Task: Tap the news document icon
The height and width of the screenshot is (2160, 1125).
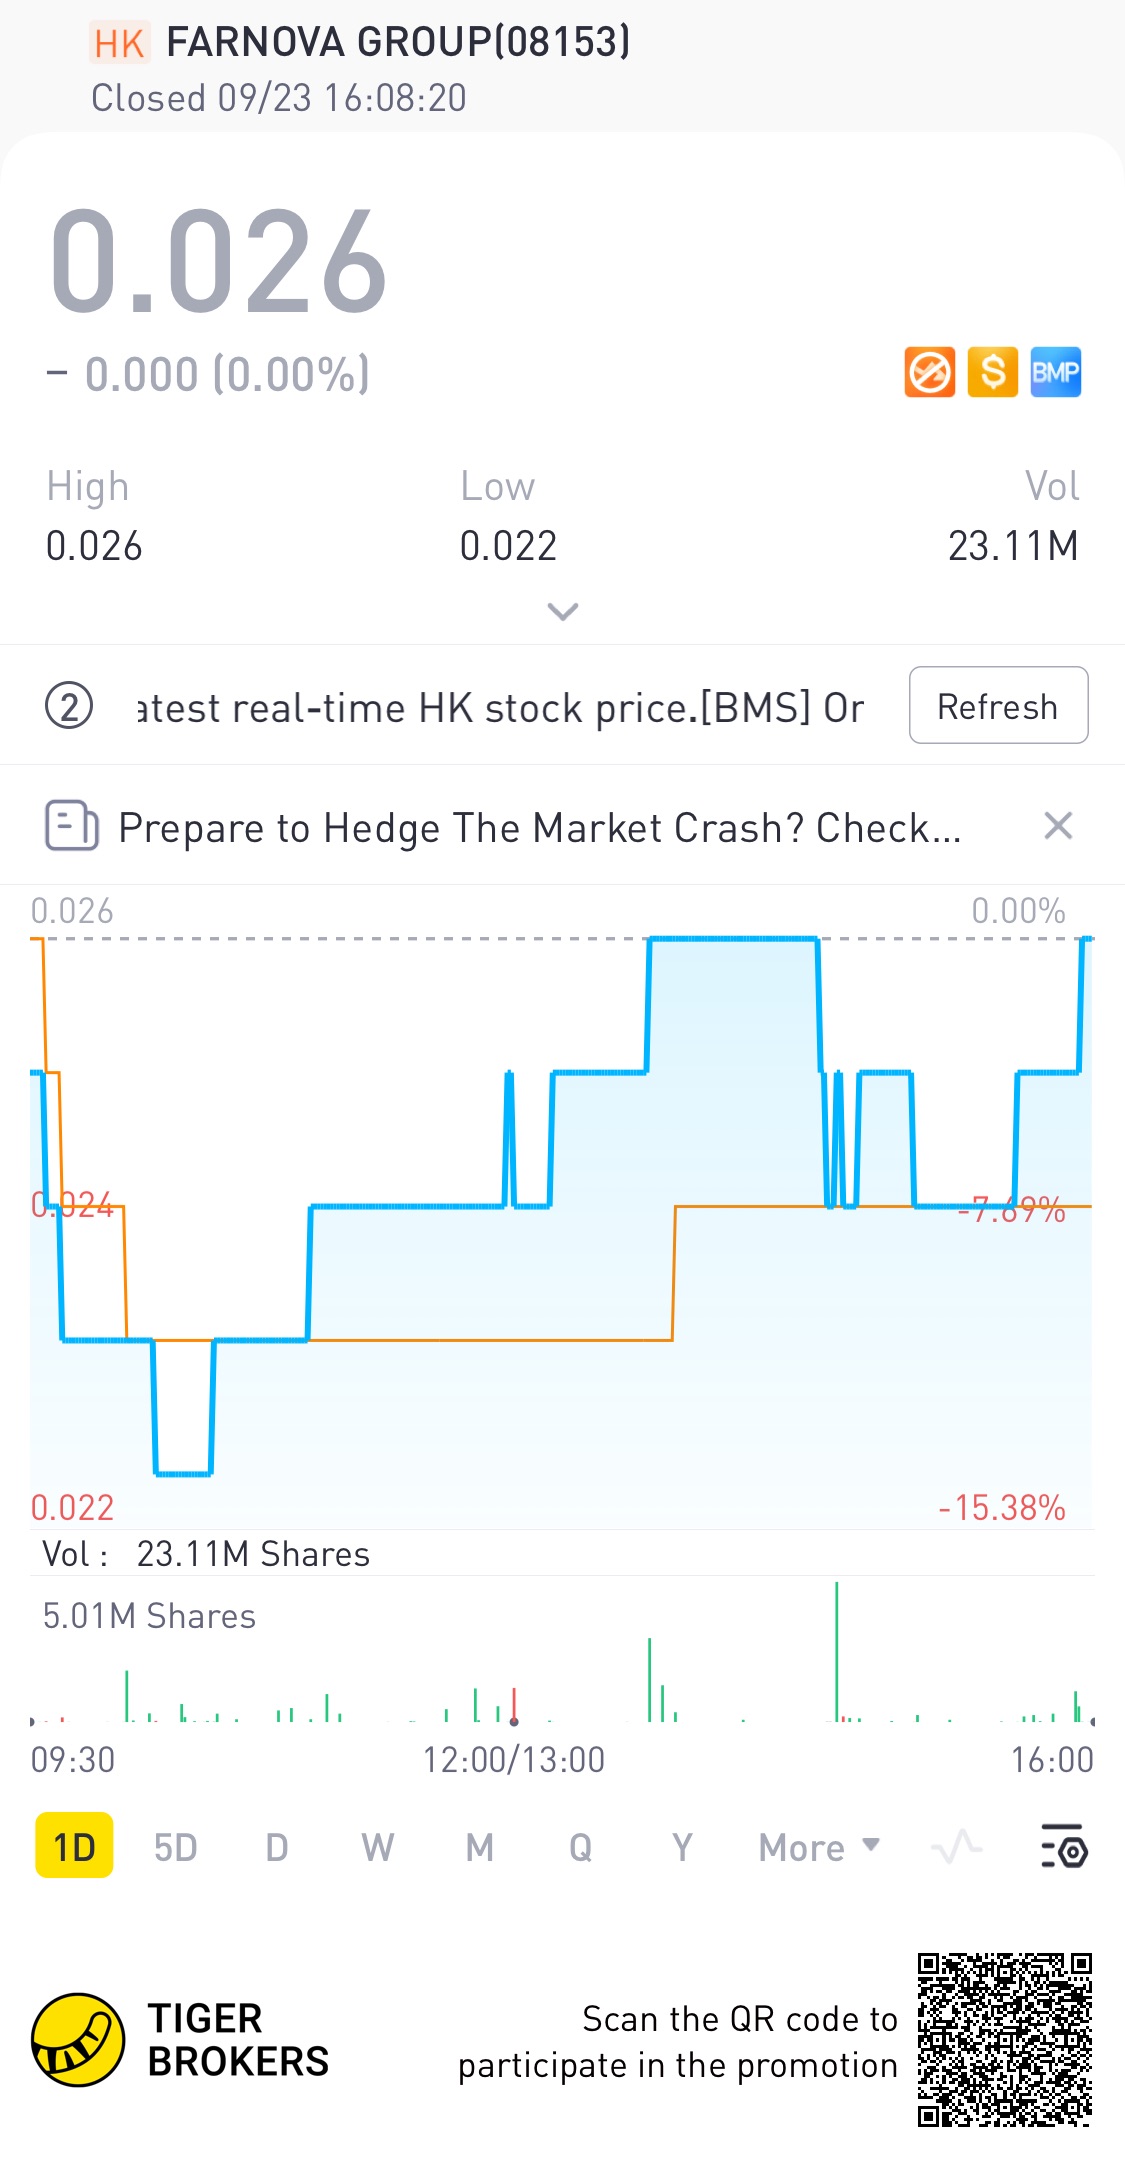Action: [x=72, y=826]
